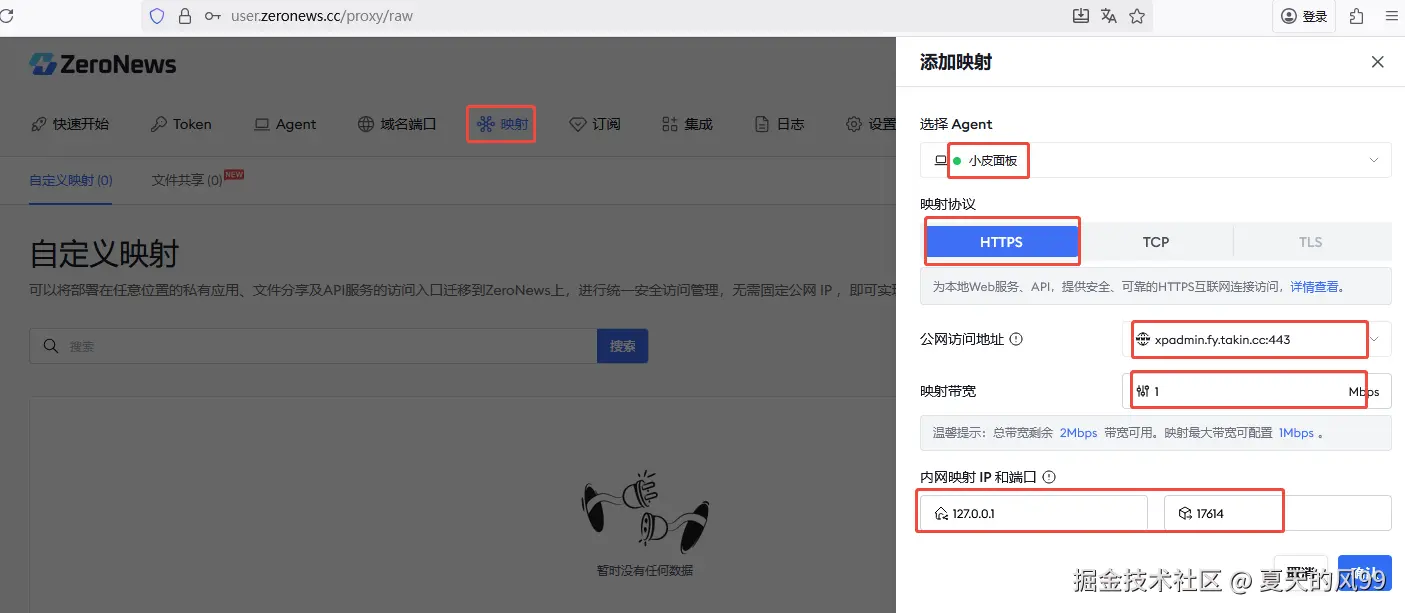Open the Token menu item
This screenshot has height=613, width=1405.
pyautogui.click(x=181, y=124)
